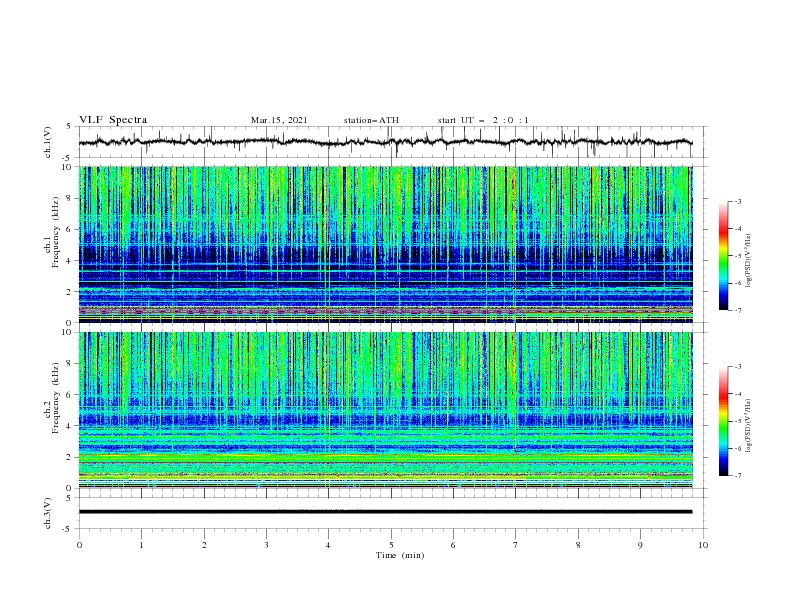The width and height of the screenshot is (792, 612).
Task: Click the 'Time (min)' axis title
Action: (400, 555)
